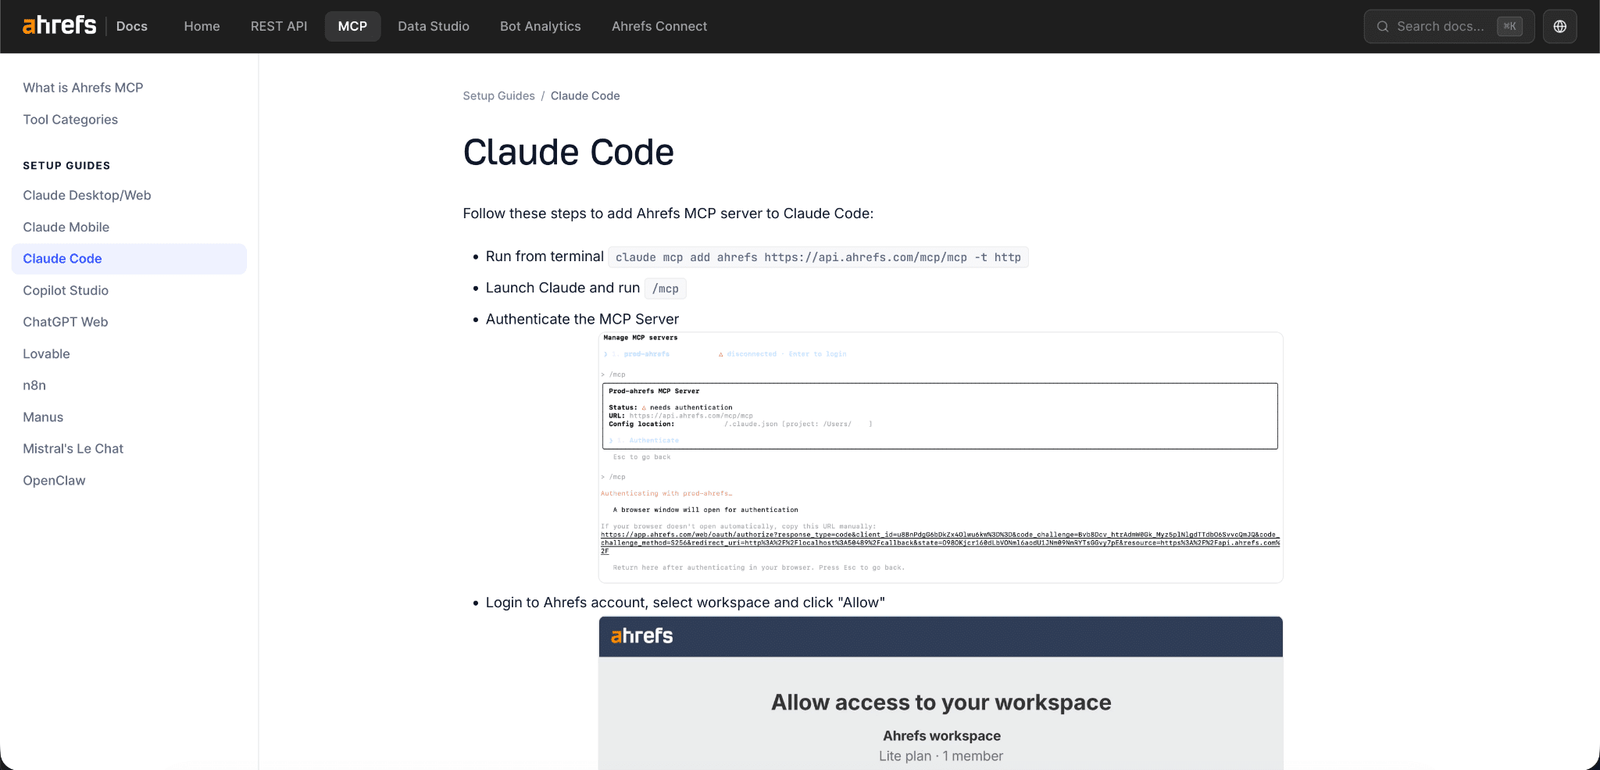
Task: Click the Claude Code page heading
Action: pos(568,152)
